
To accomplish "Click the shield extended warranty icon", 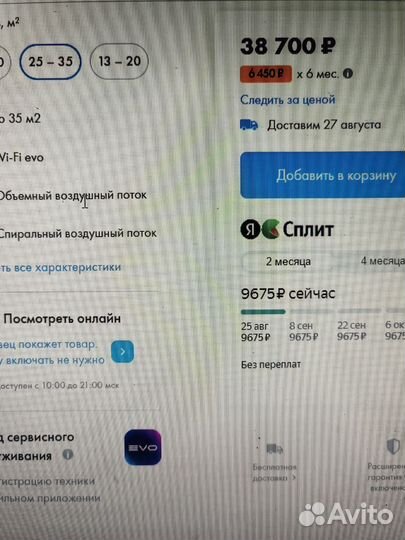I will click(x=393, y=446).
